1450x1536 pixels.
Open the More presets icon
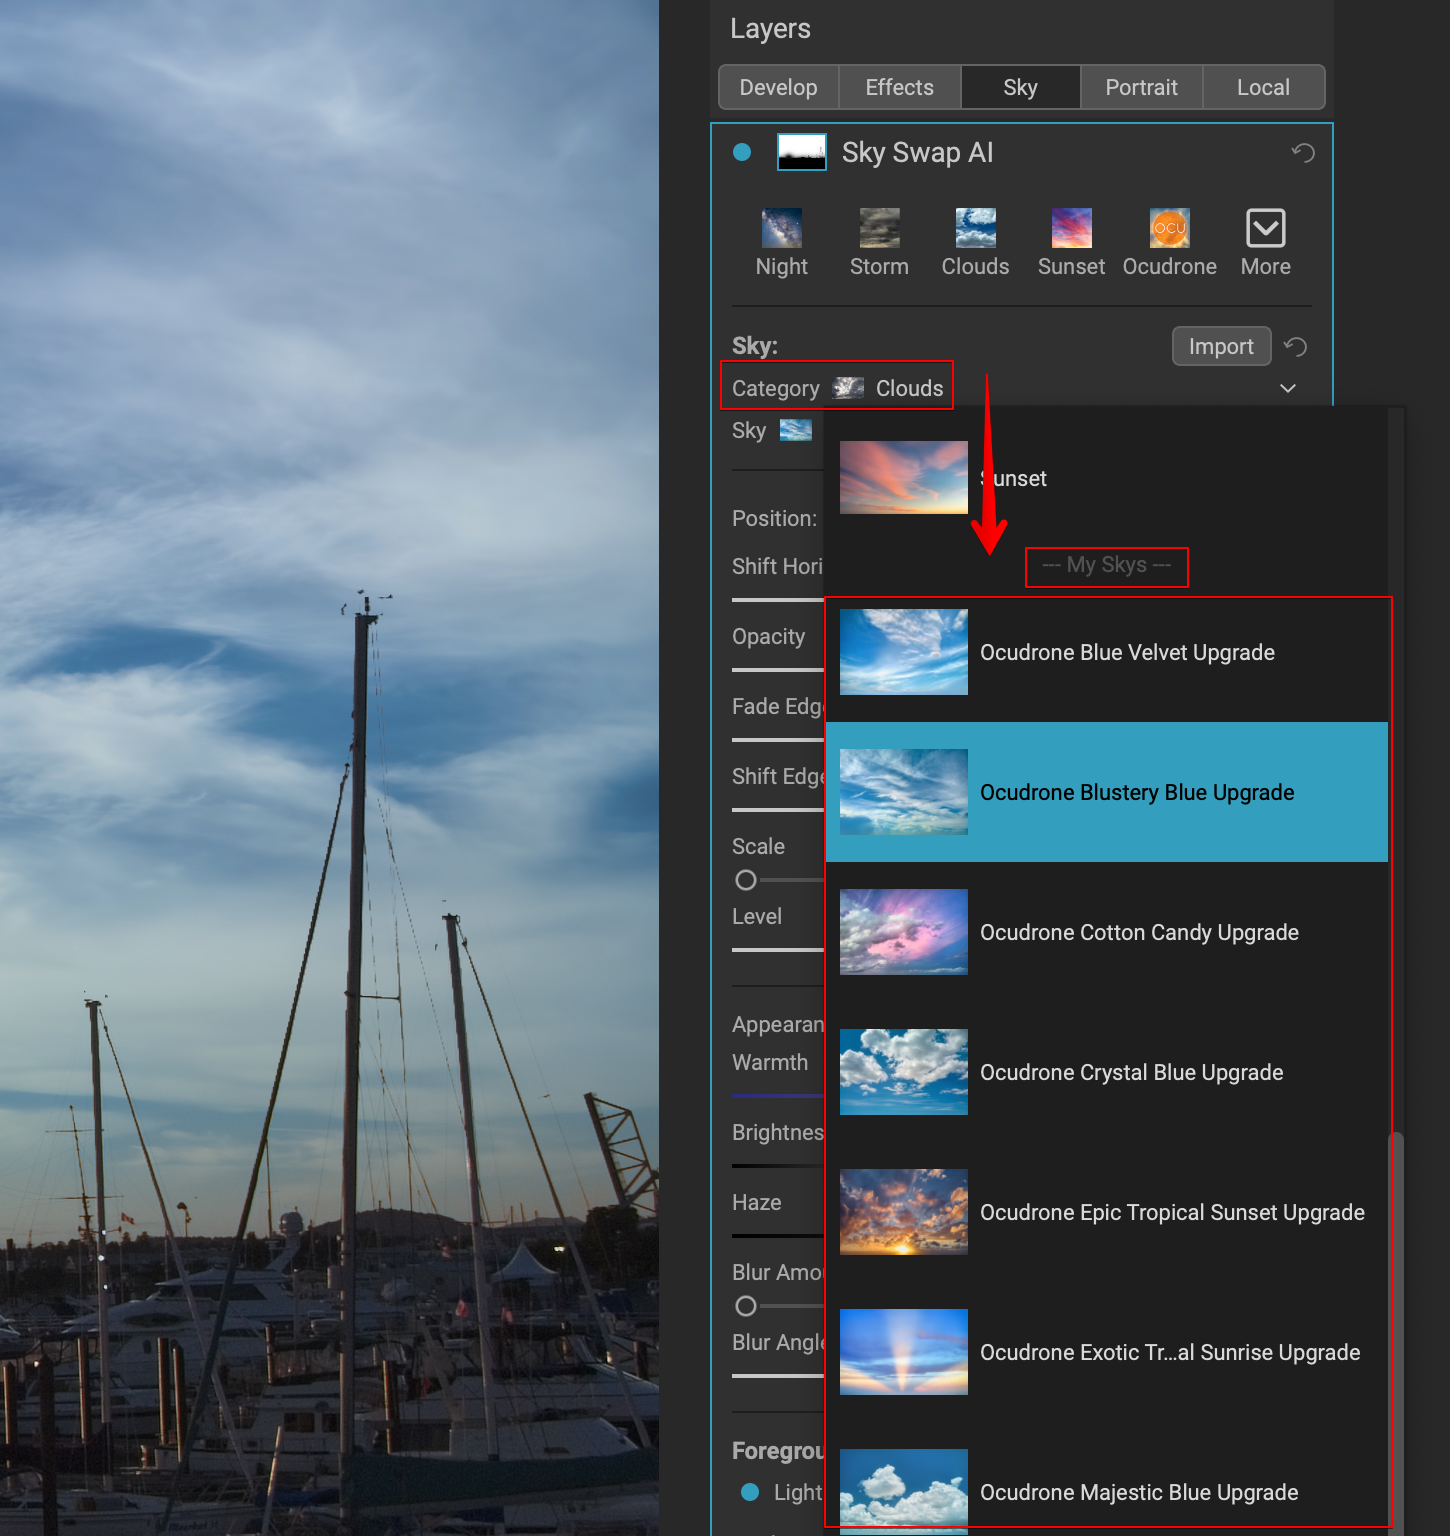pyautogui.click(x=1265, y=229)
